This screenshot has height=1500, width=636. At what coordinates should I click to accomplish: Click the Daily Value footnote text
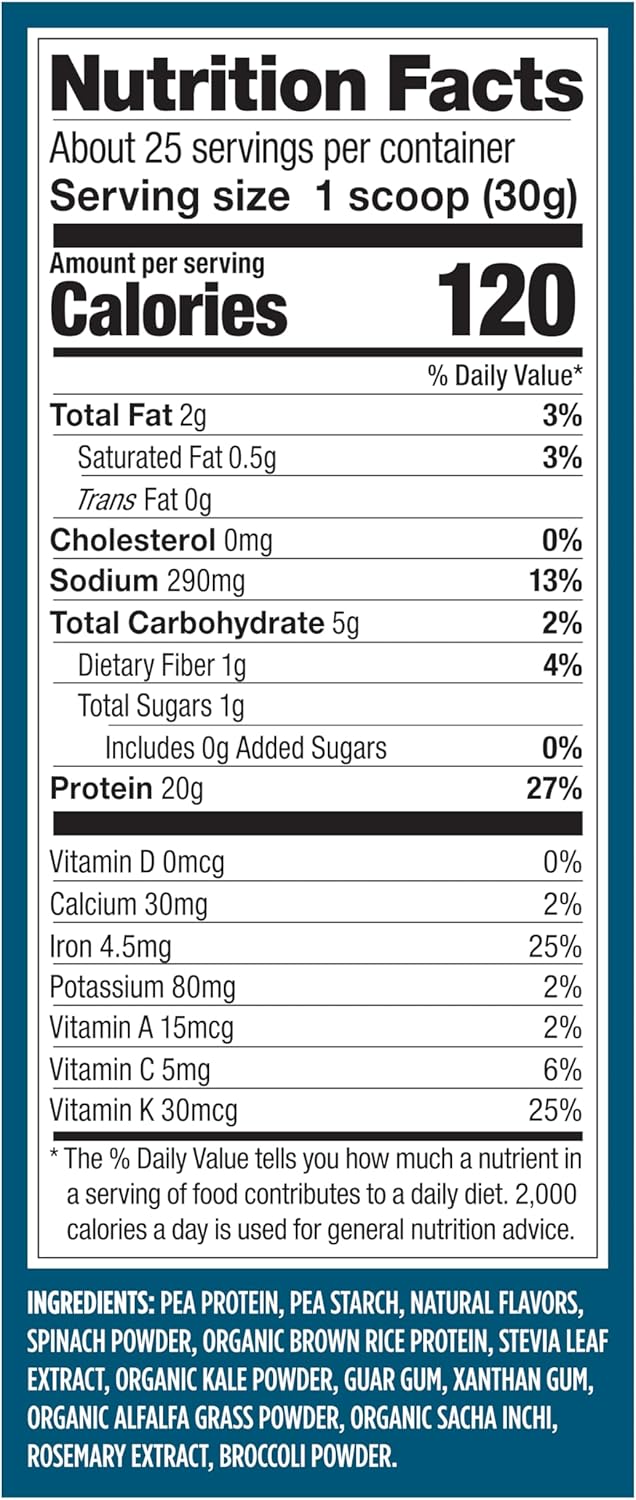tap(316, 1194)
